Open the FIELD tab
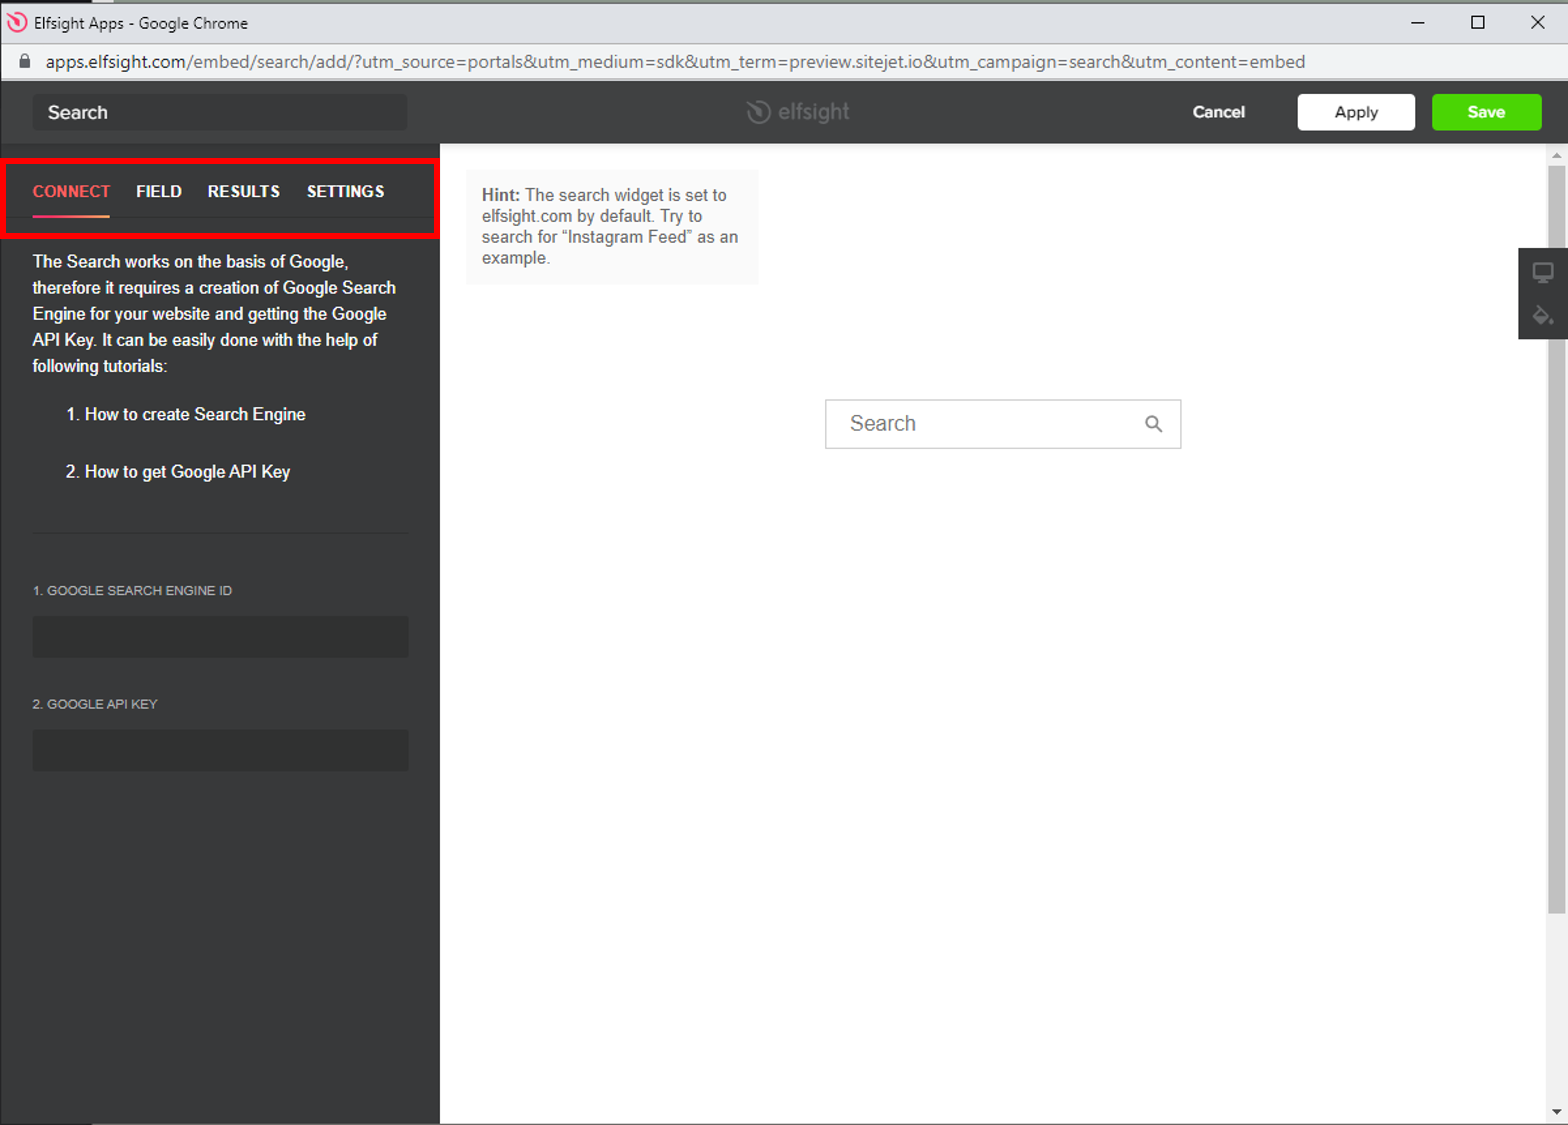 click(159, 191)
